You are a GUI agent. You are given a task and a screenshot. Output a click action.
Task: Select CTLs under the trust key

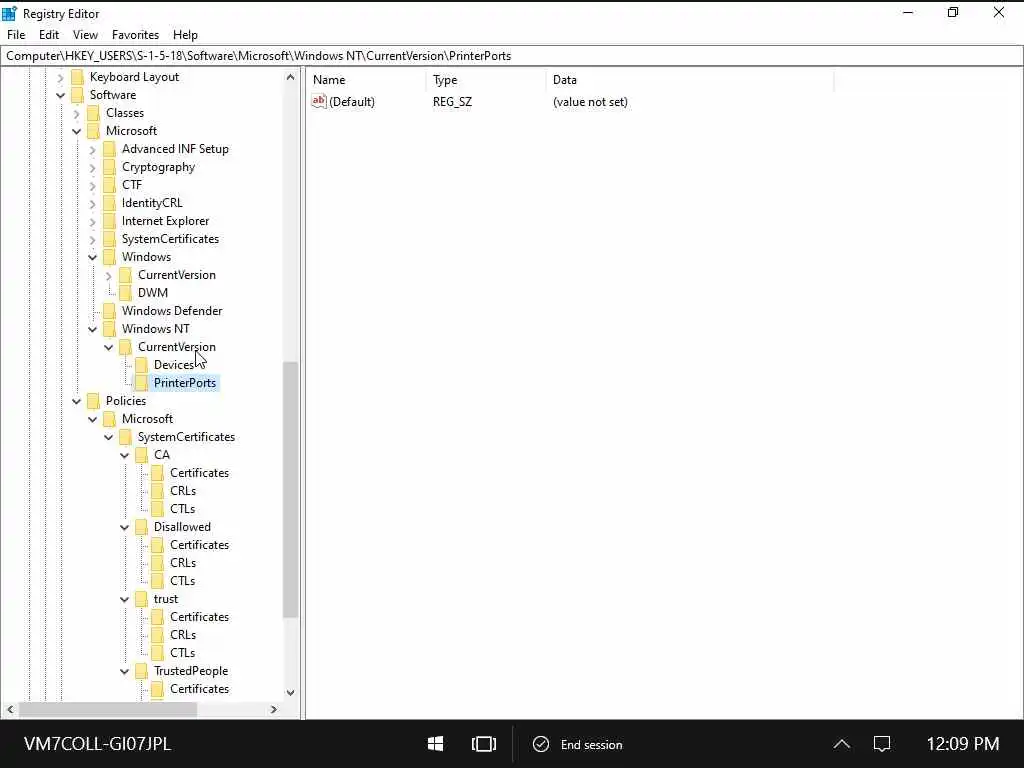182,653
